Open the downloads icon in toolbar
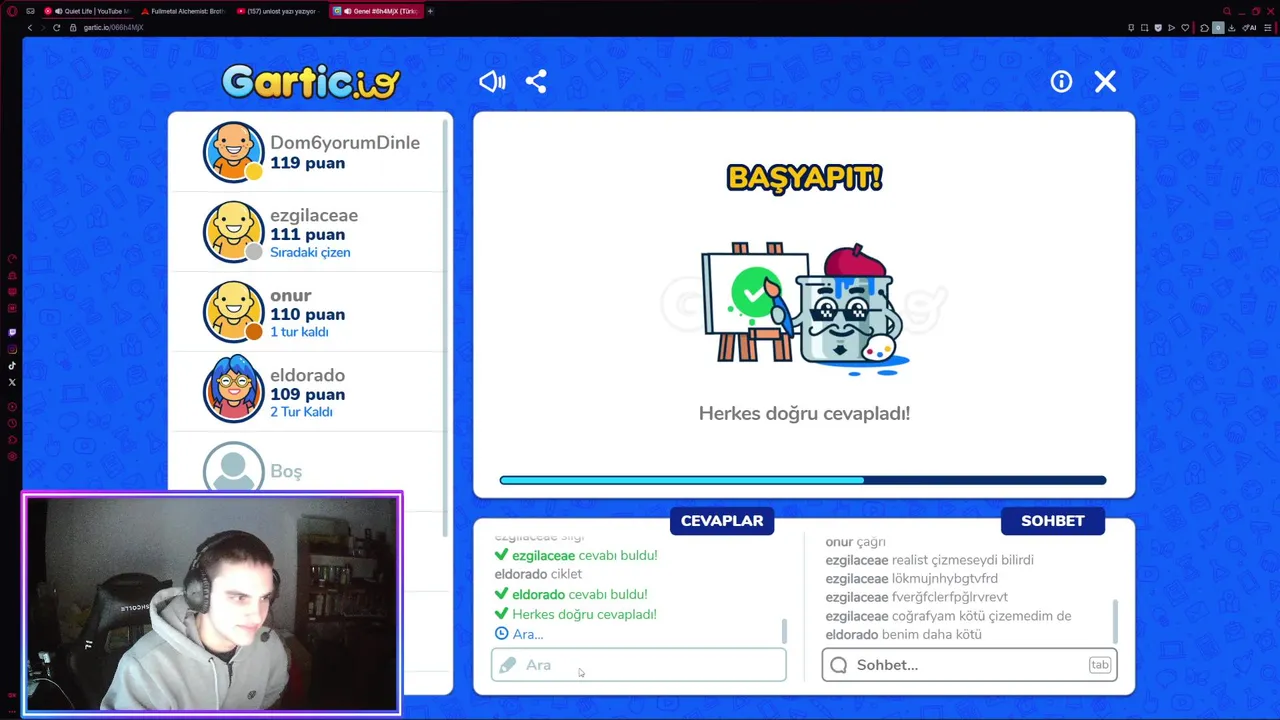The height and width of the screenshot is (720, 1280). click(1231, 27)
